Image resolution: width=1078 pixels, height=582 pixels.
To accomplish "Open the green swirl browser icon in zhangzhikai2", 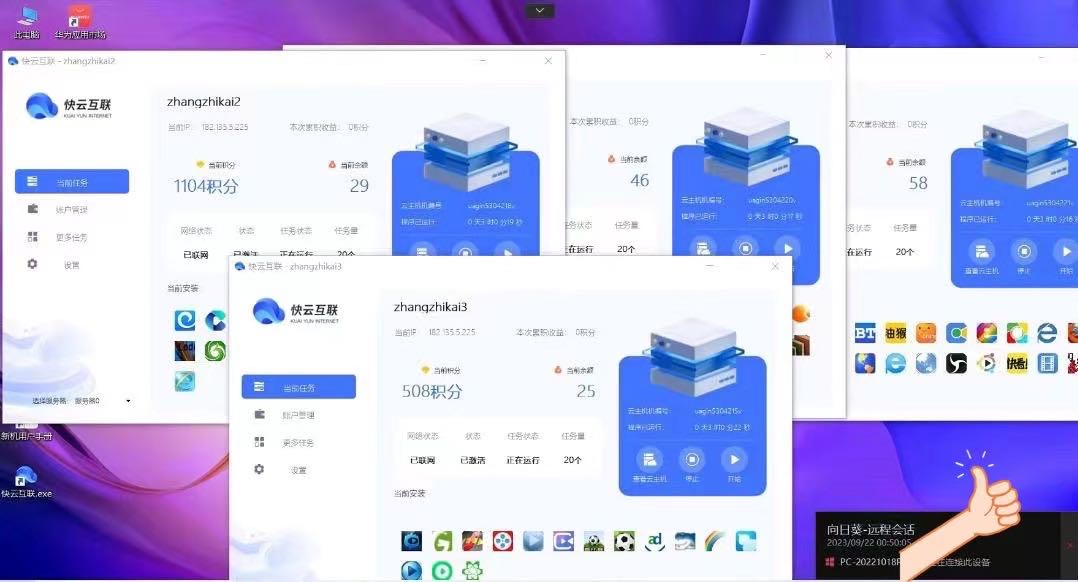I will [x=215, y=350].
